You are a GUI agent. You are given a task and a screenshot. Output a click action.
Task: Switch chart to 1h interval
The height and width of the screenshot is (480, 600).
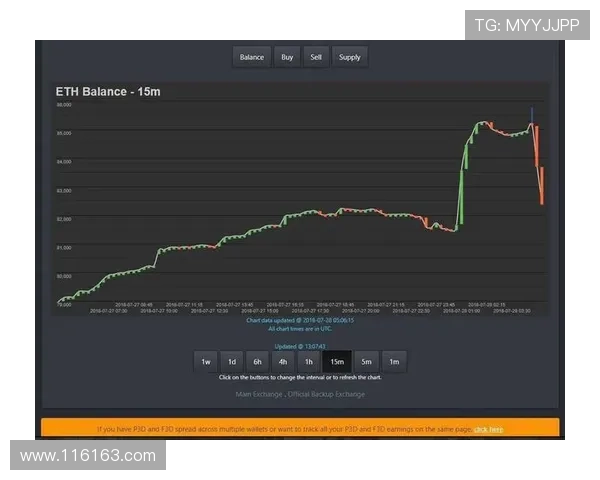tap(310, 362)
